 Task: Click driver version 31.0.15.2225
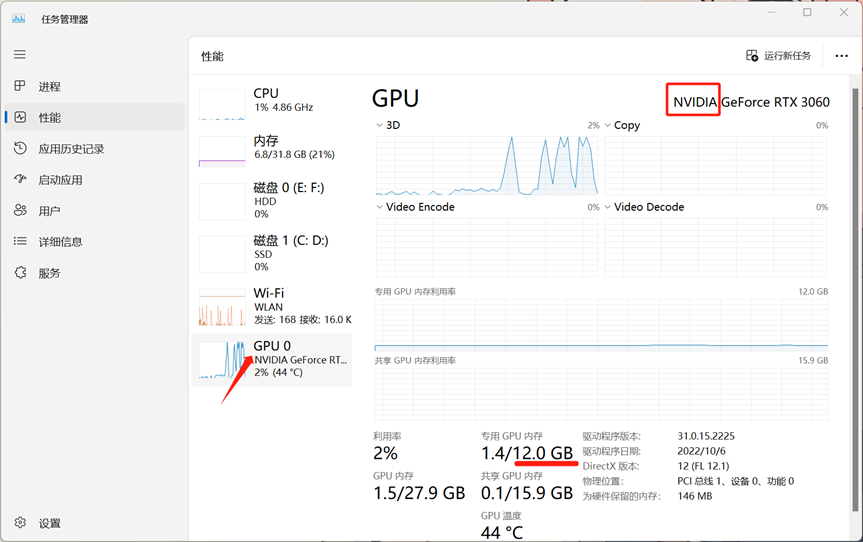tap(706, 436)
